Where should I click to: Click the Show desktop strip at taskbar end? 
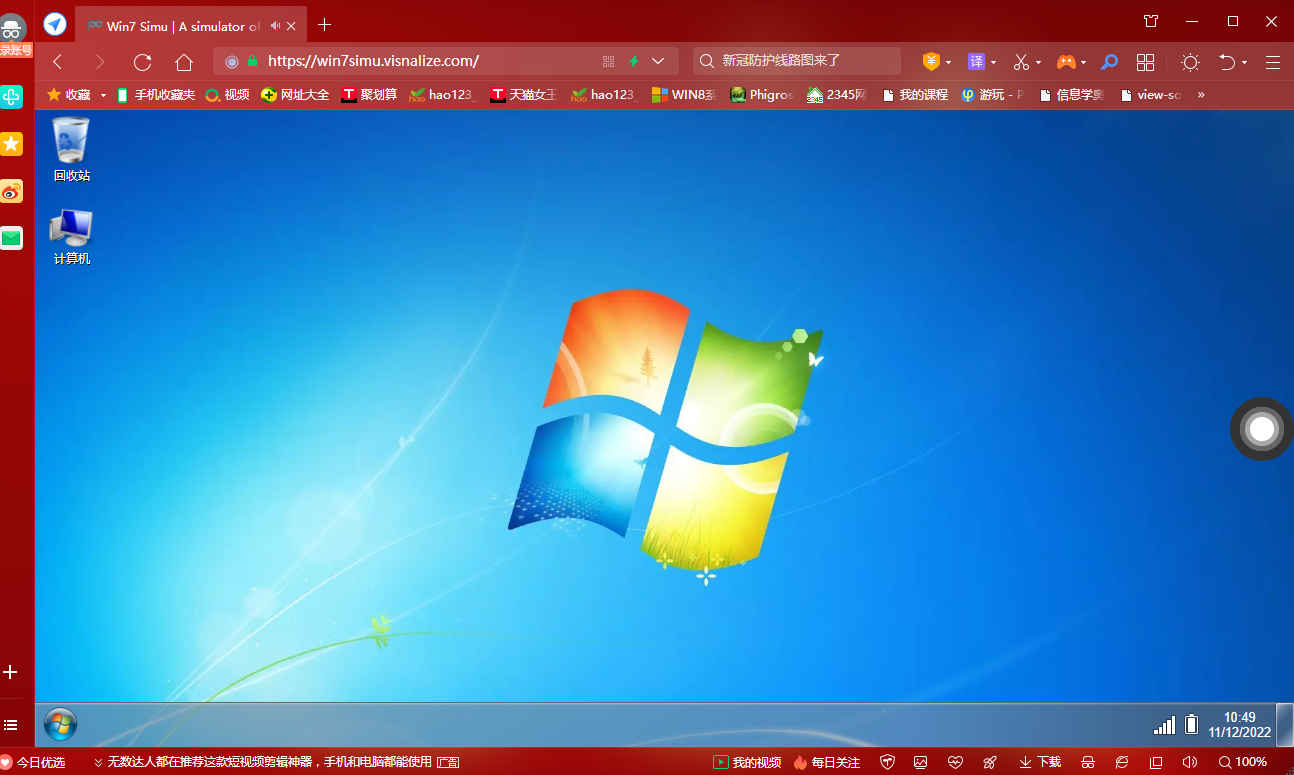1285,725
